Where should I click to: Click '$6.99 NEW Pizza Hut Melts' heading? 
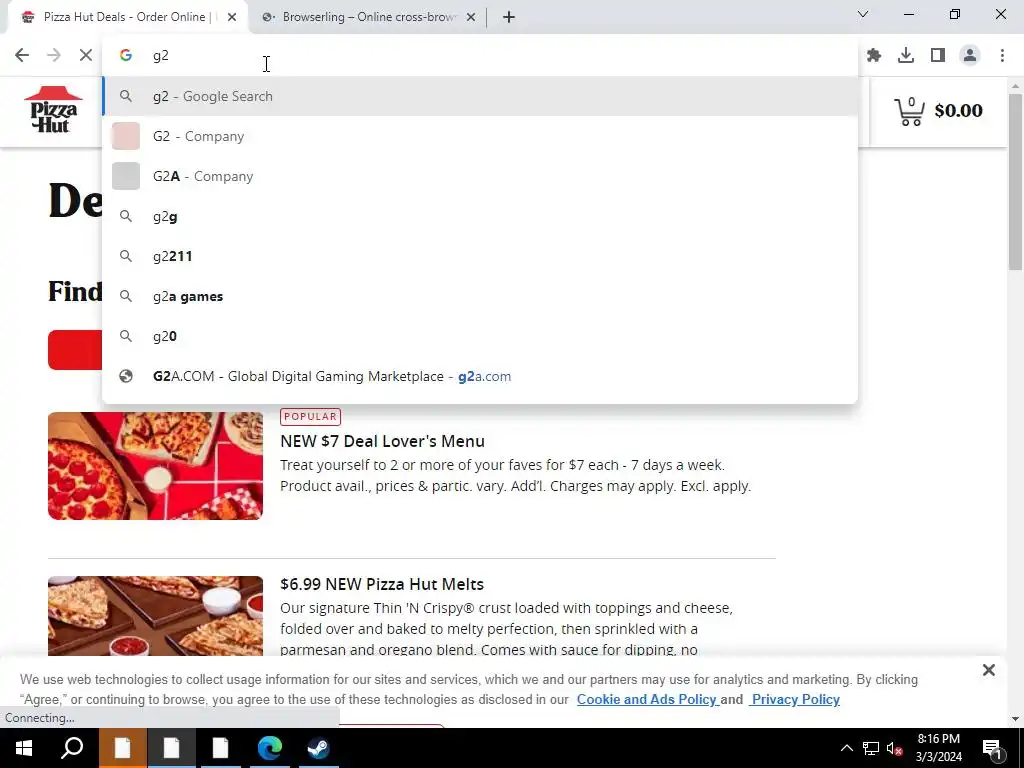point(382,584)
